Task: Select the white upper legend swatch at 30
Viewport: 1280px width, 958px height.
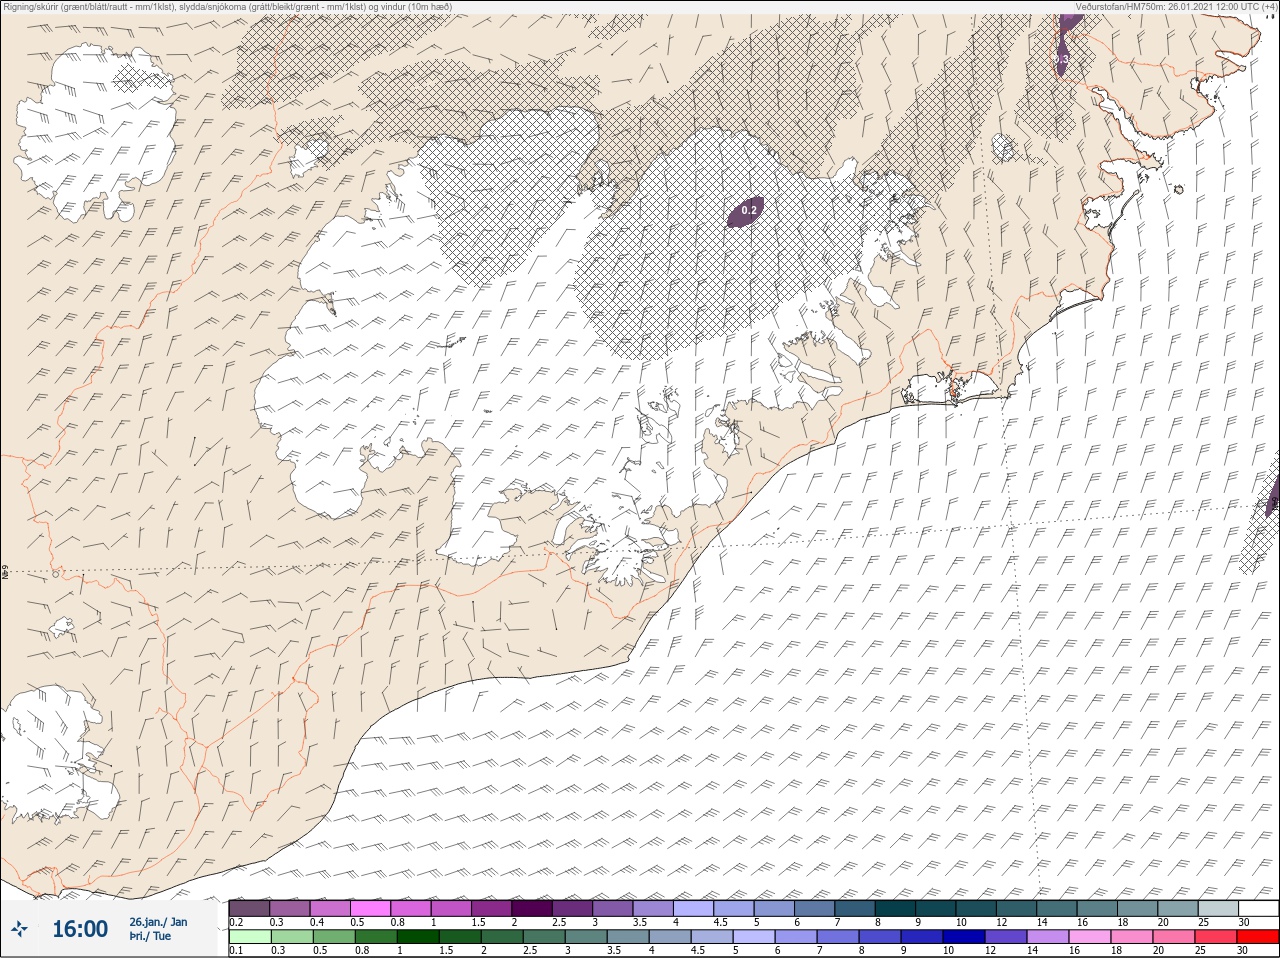Action: pos(1259,908)
